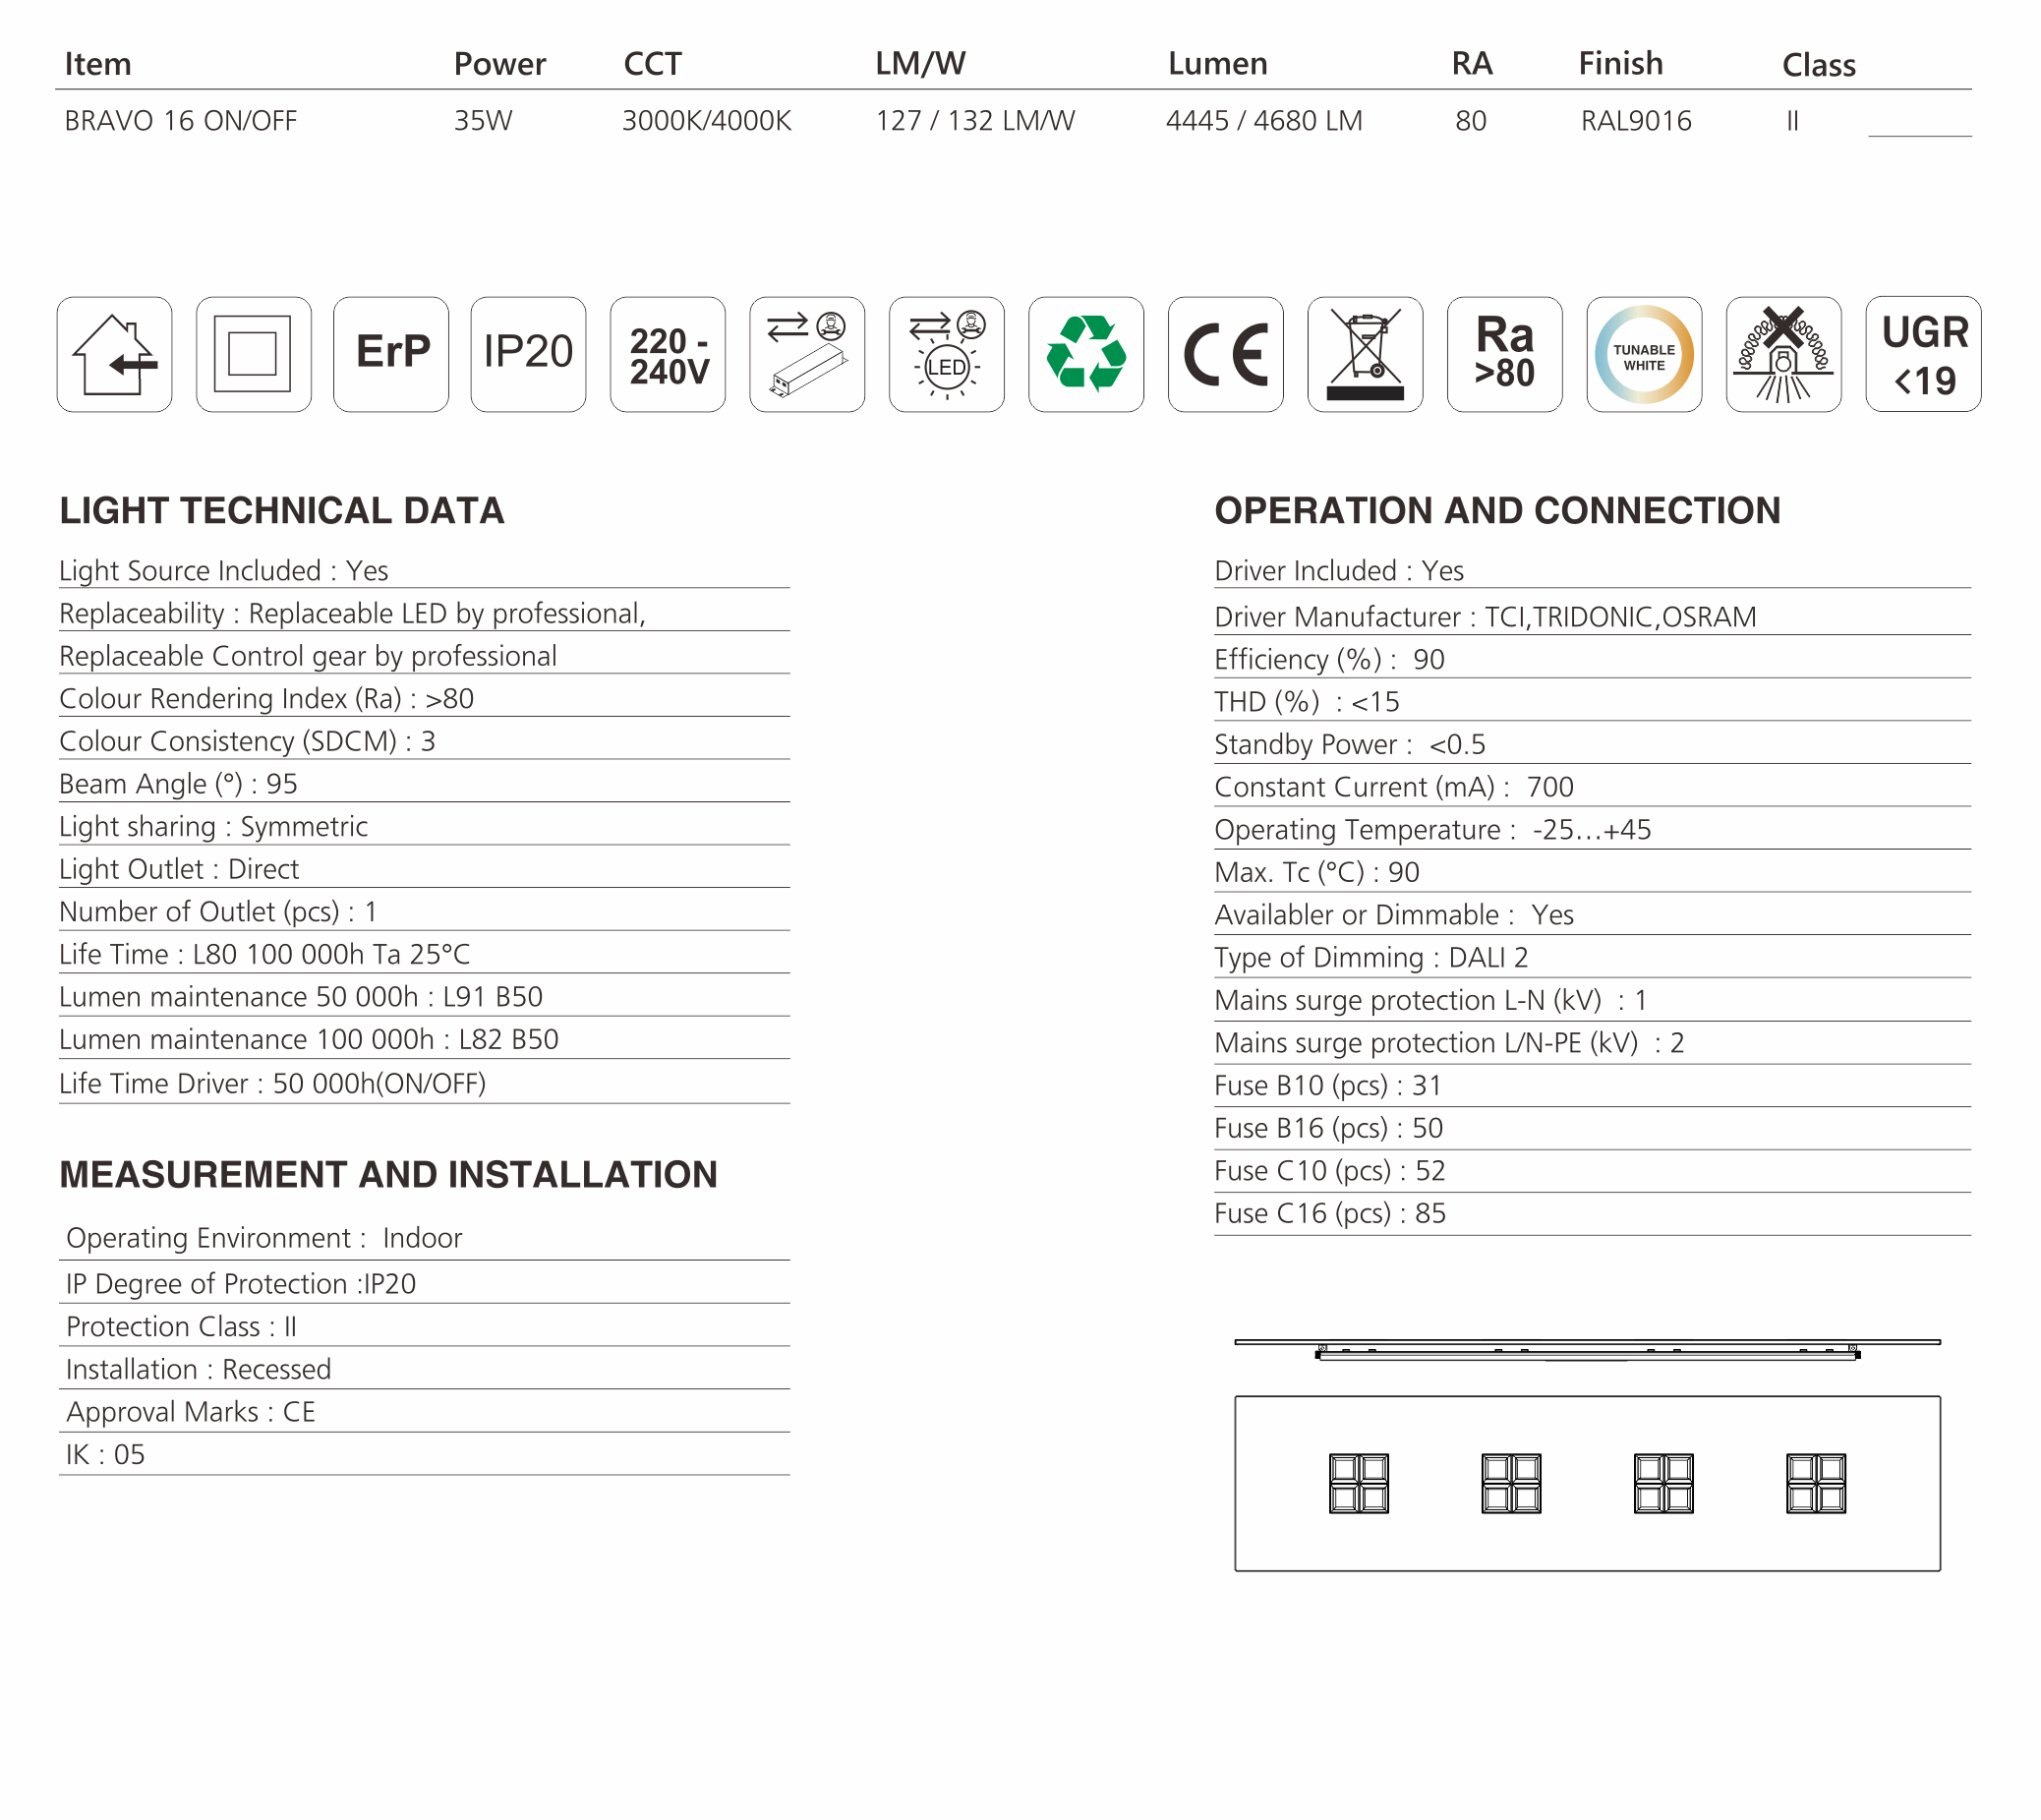The image size is (2041, 1820).
Task: Click the CE mark icon
Action: pyautogui.click(x=1226, y=354)
